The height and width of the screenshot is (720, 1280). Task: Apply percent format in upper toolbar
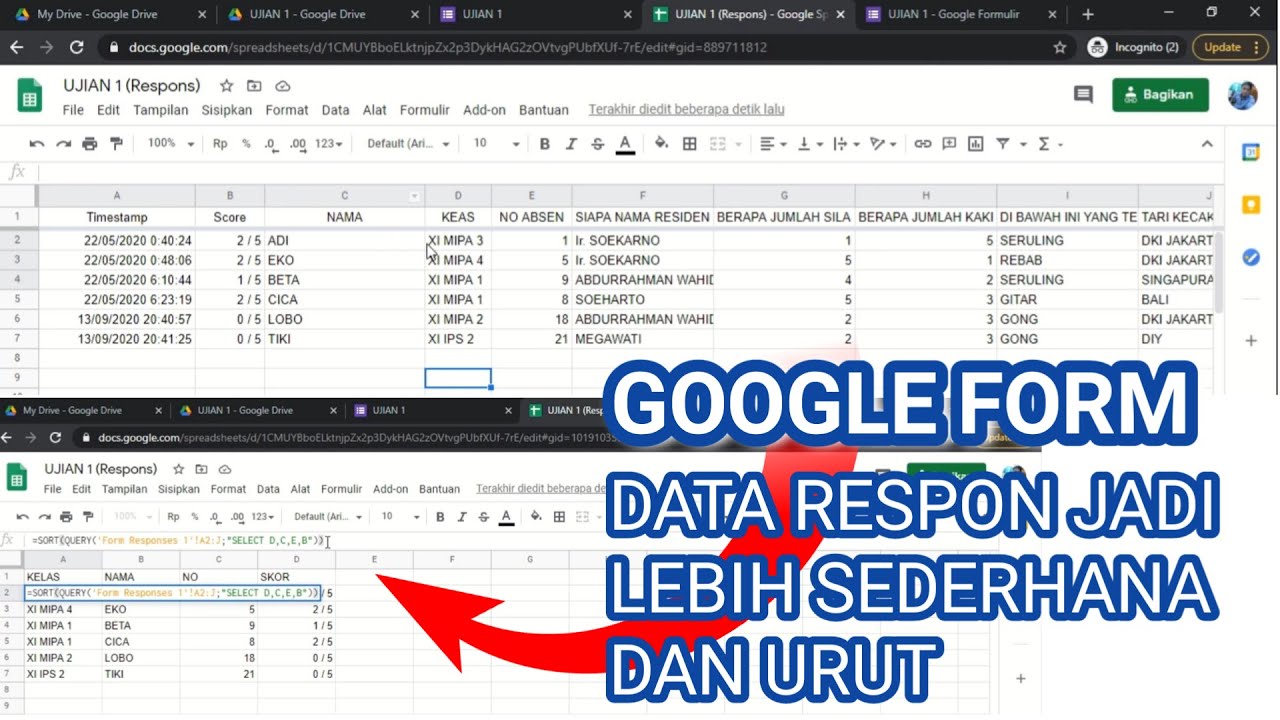[x=246, y=144]
